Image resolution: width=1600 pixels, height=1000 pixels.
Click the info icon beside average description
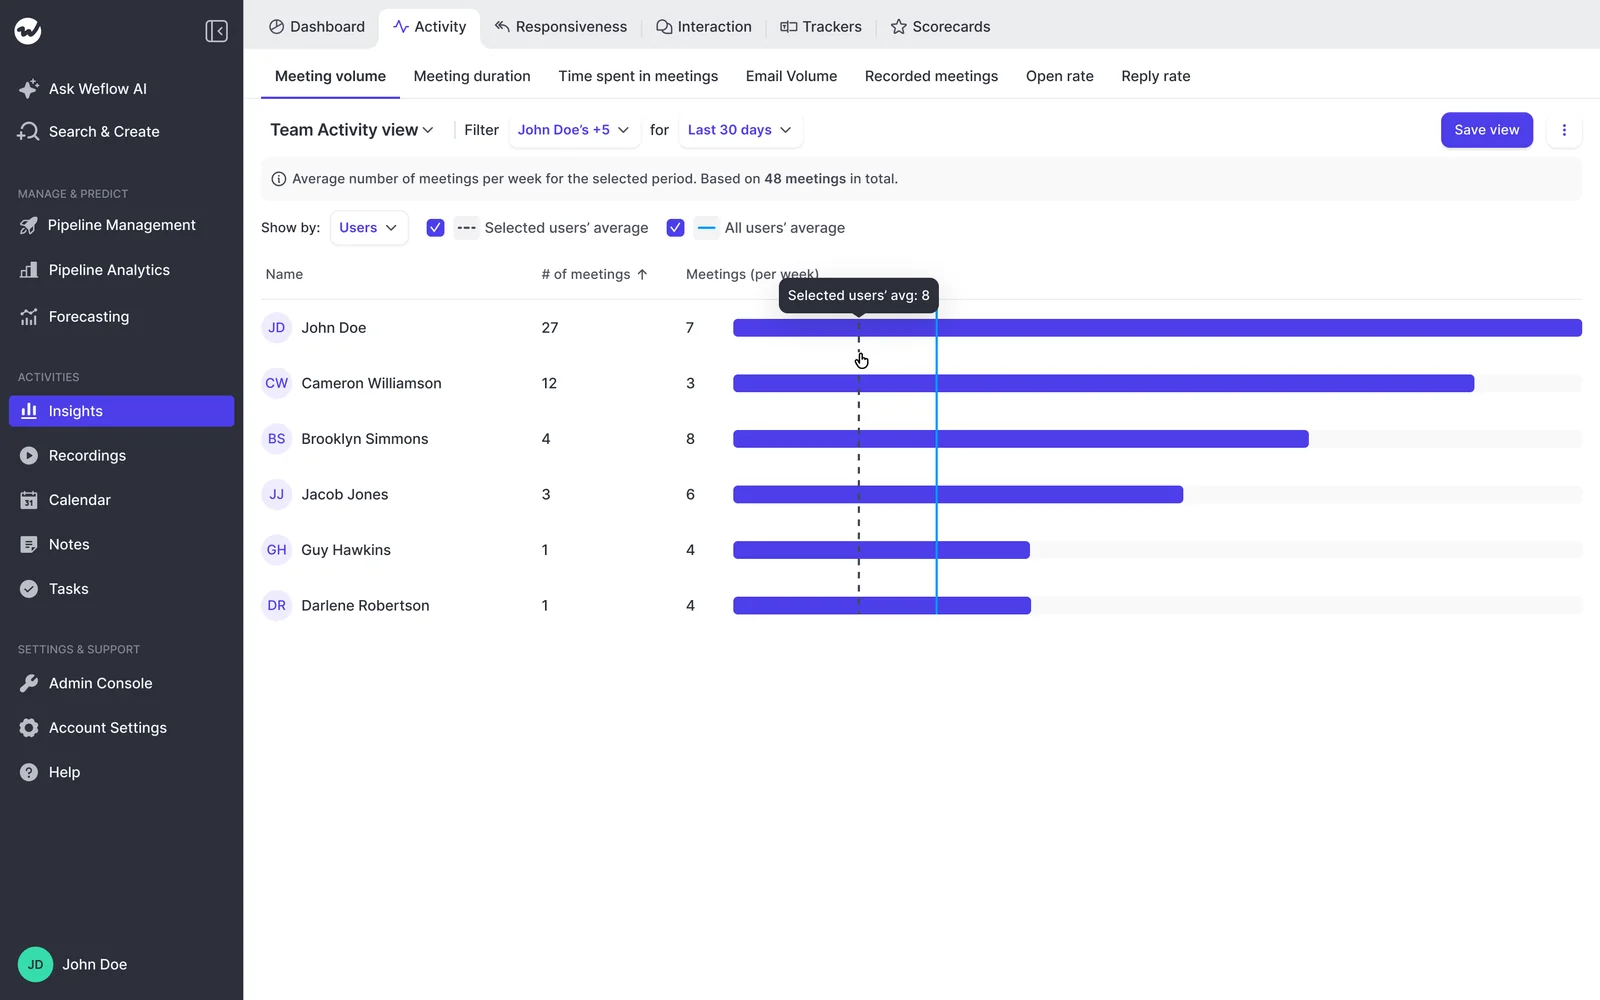point(279,179)
